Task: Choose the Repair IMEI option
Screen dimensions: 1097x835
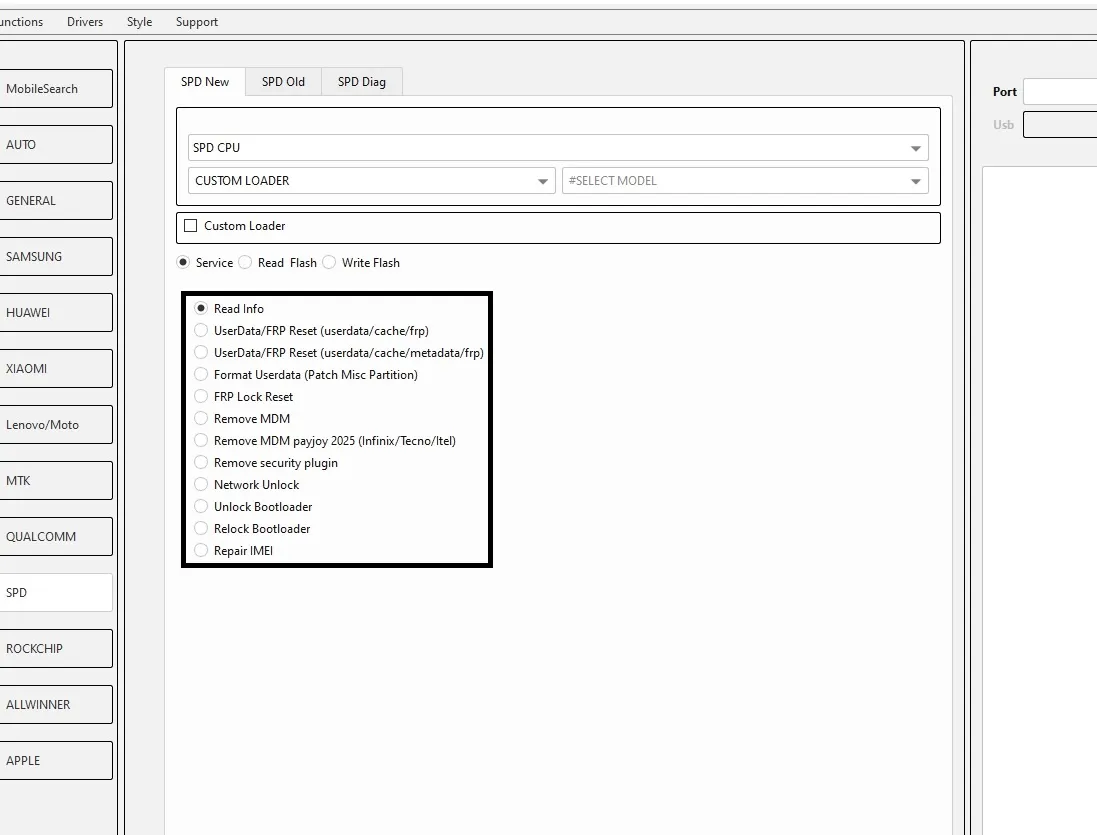Action: pos(202,551)
